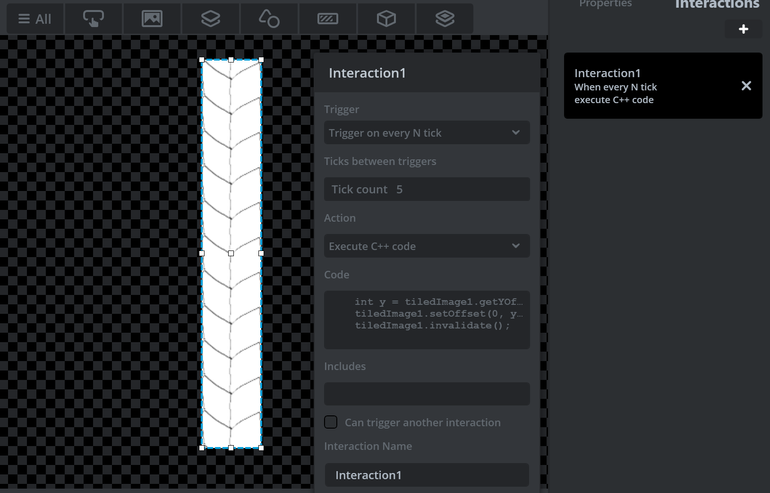Select the Buttons widget category icon
Image resolution: width=770 pixels, height=493 pixels.
[x=93, y=19]
